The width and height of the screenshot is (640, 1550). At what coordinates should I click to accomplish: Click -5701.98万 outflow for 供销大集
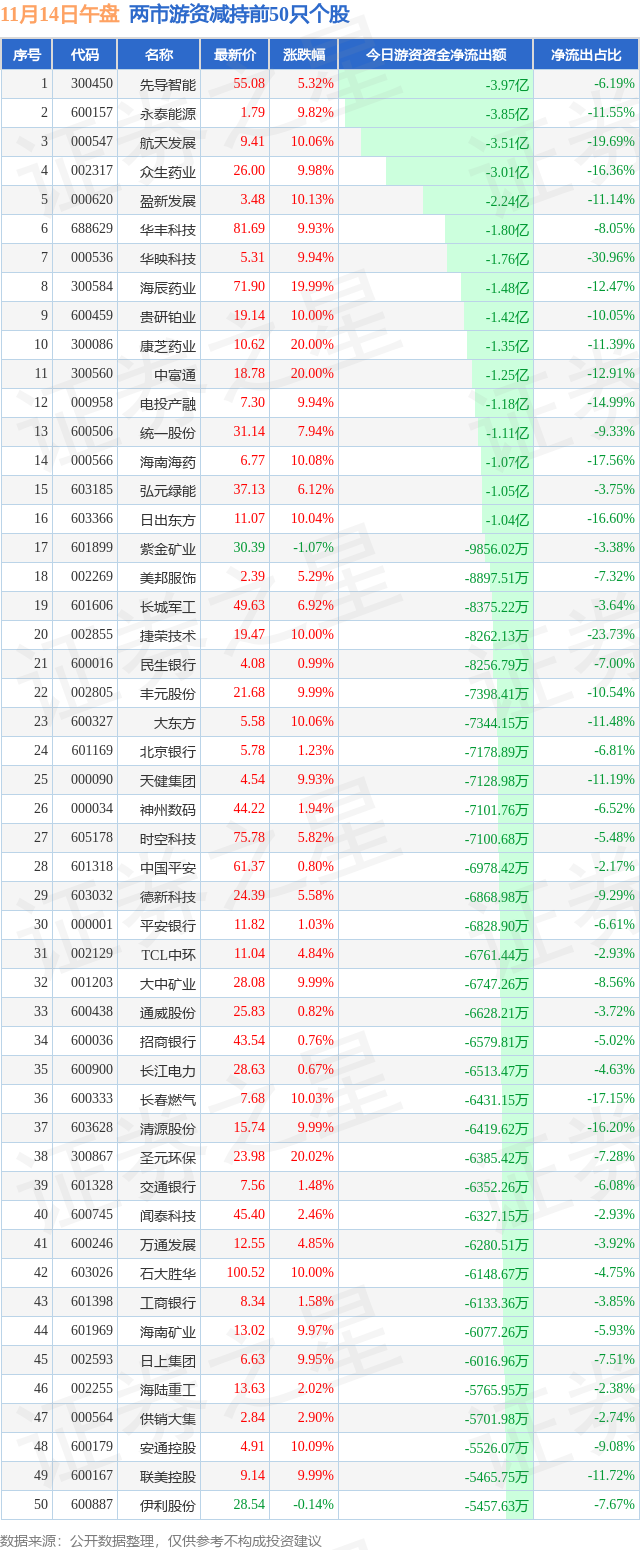pos(497,1419)
